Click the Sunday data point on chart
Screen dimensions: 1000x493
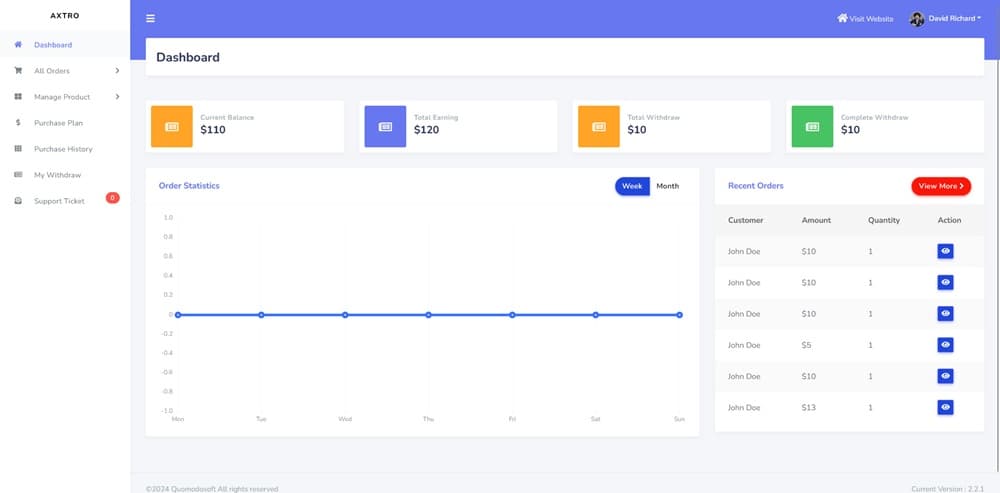click(x=679, y=315)
